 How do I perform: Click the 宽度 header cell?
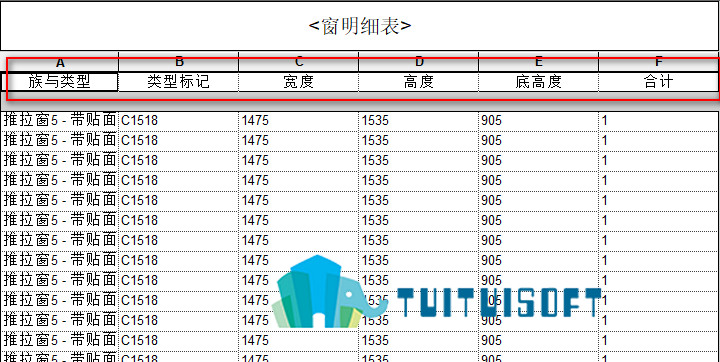coord(298,82)
